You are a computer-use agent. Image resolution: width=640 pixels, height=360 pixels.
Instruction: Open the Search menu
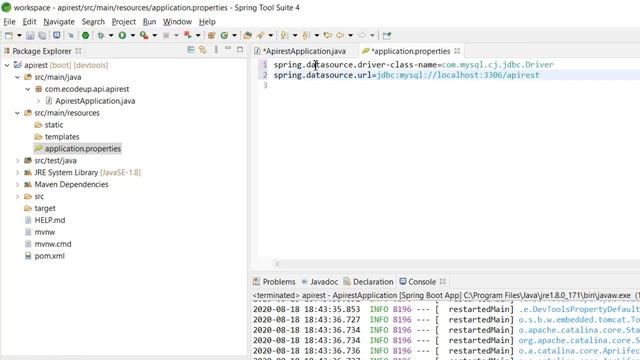[x=93, y=22]
